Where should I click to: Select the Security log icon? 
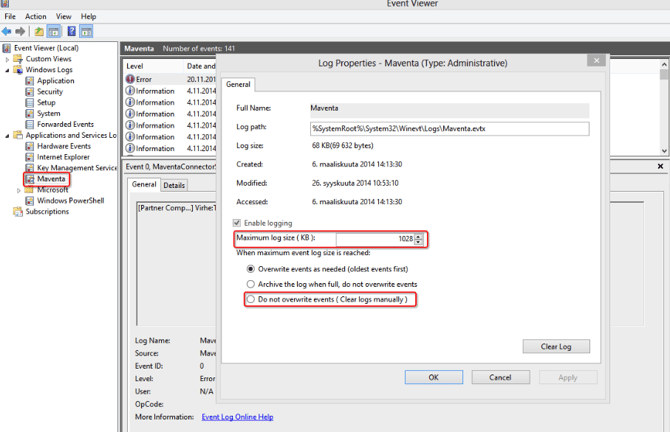[x=30, y=92]
